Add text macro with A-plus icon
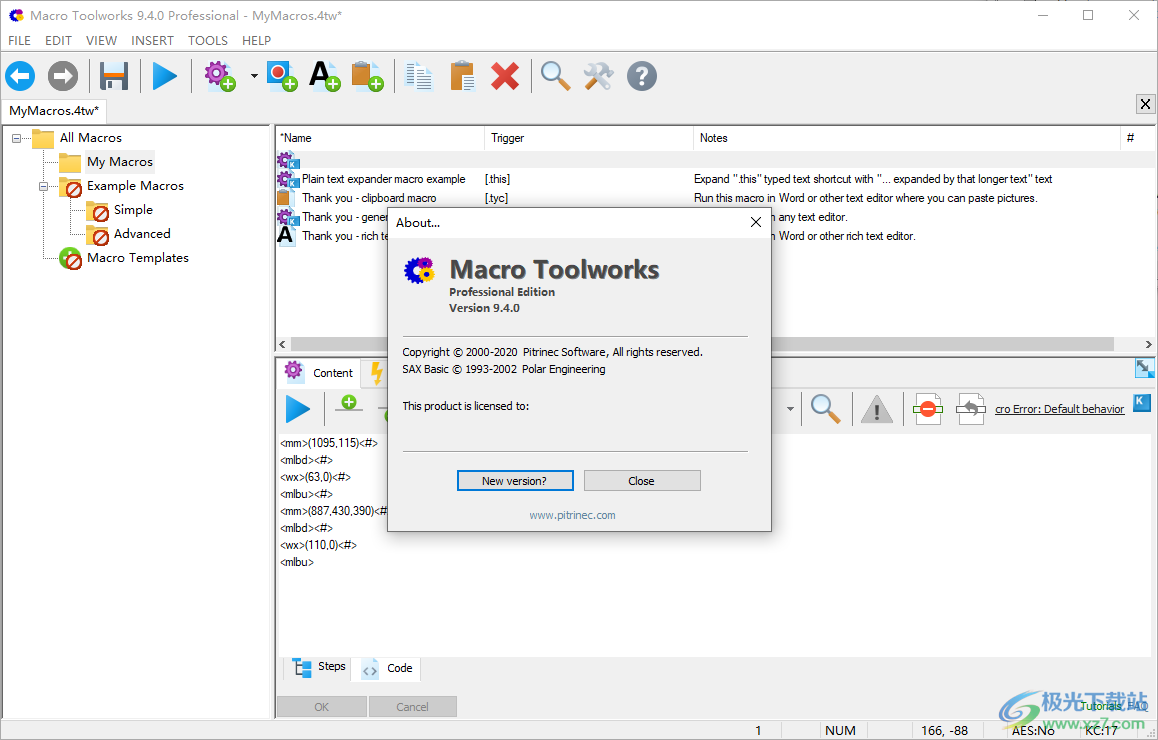Screen dimensions: 1158x740 [324, 76]
